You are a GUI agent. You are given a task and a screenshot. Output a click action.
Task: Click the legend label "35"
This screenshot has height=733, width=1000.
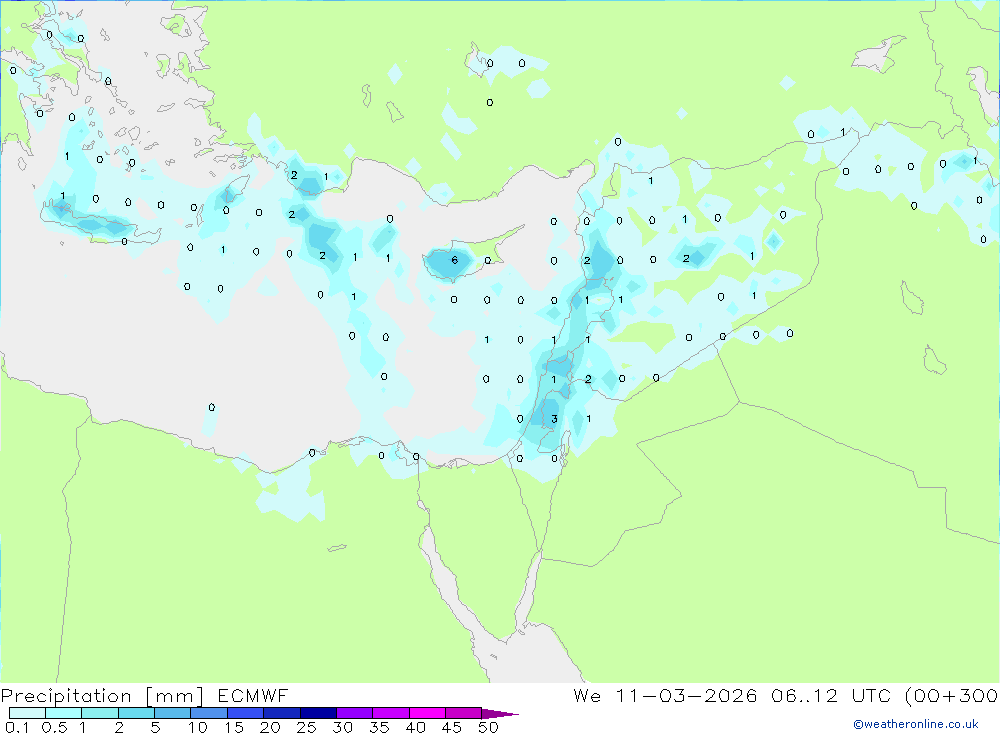pos(379,727)
